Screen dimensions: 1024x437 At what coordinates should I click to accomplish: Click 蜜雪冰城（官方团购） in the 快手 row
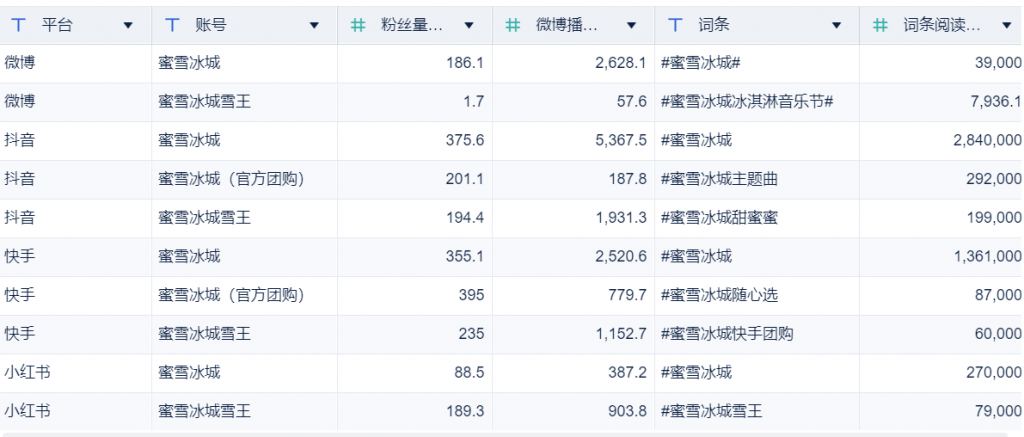(x=232, y=295)
